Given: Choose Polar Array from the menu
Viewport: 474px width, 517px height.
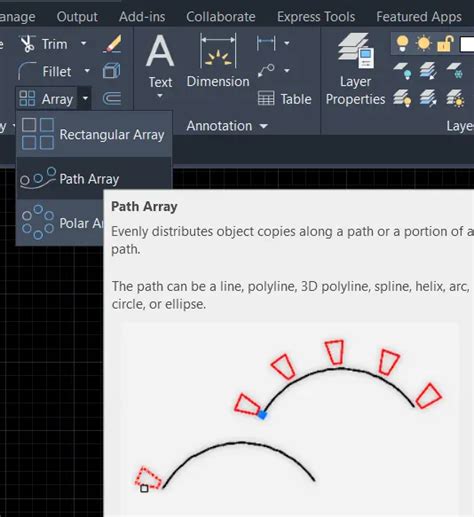Looking at the screenshot, I should pos(60,223).
